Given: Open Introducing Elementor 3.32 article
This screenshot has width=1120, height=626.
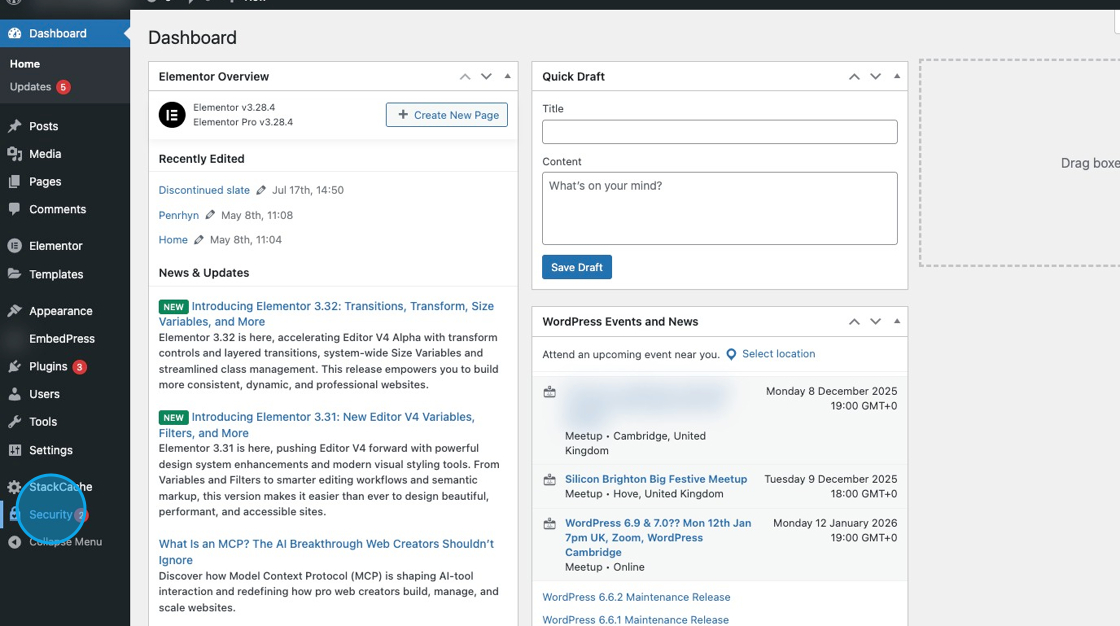Looking at the screenshot, I should pos(326,314).
